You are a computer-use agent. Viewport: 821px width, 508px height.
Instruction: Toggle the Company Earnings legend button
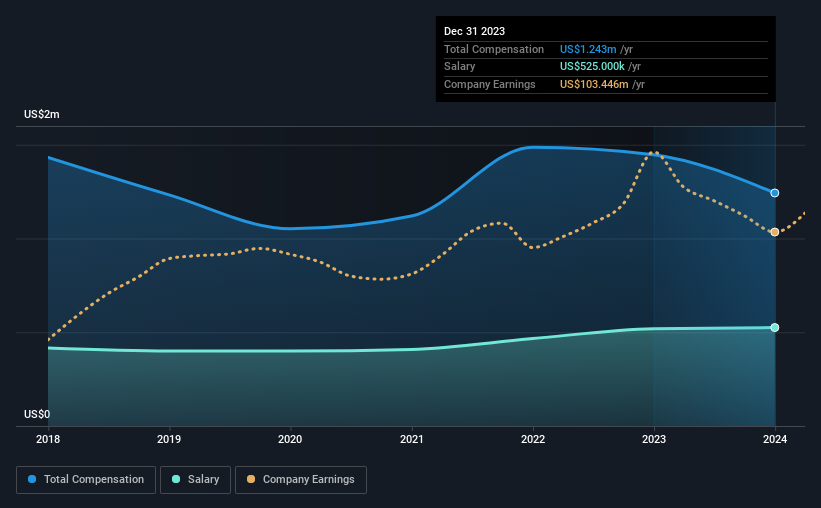pyautogui.click(x=301, y=480)
